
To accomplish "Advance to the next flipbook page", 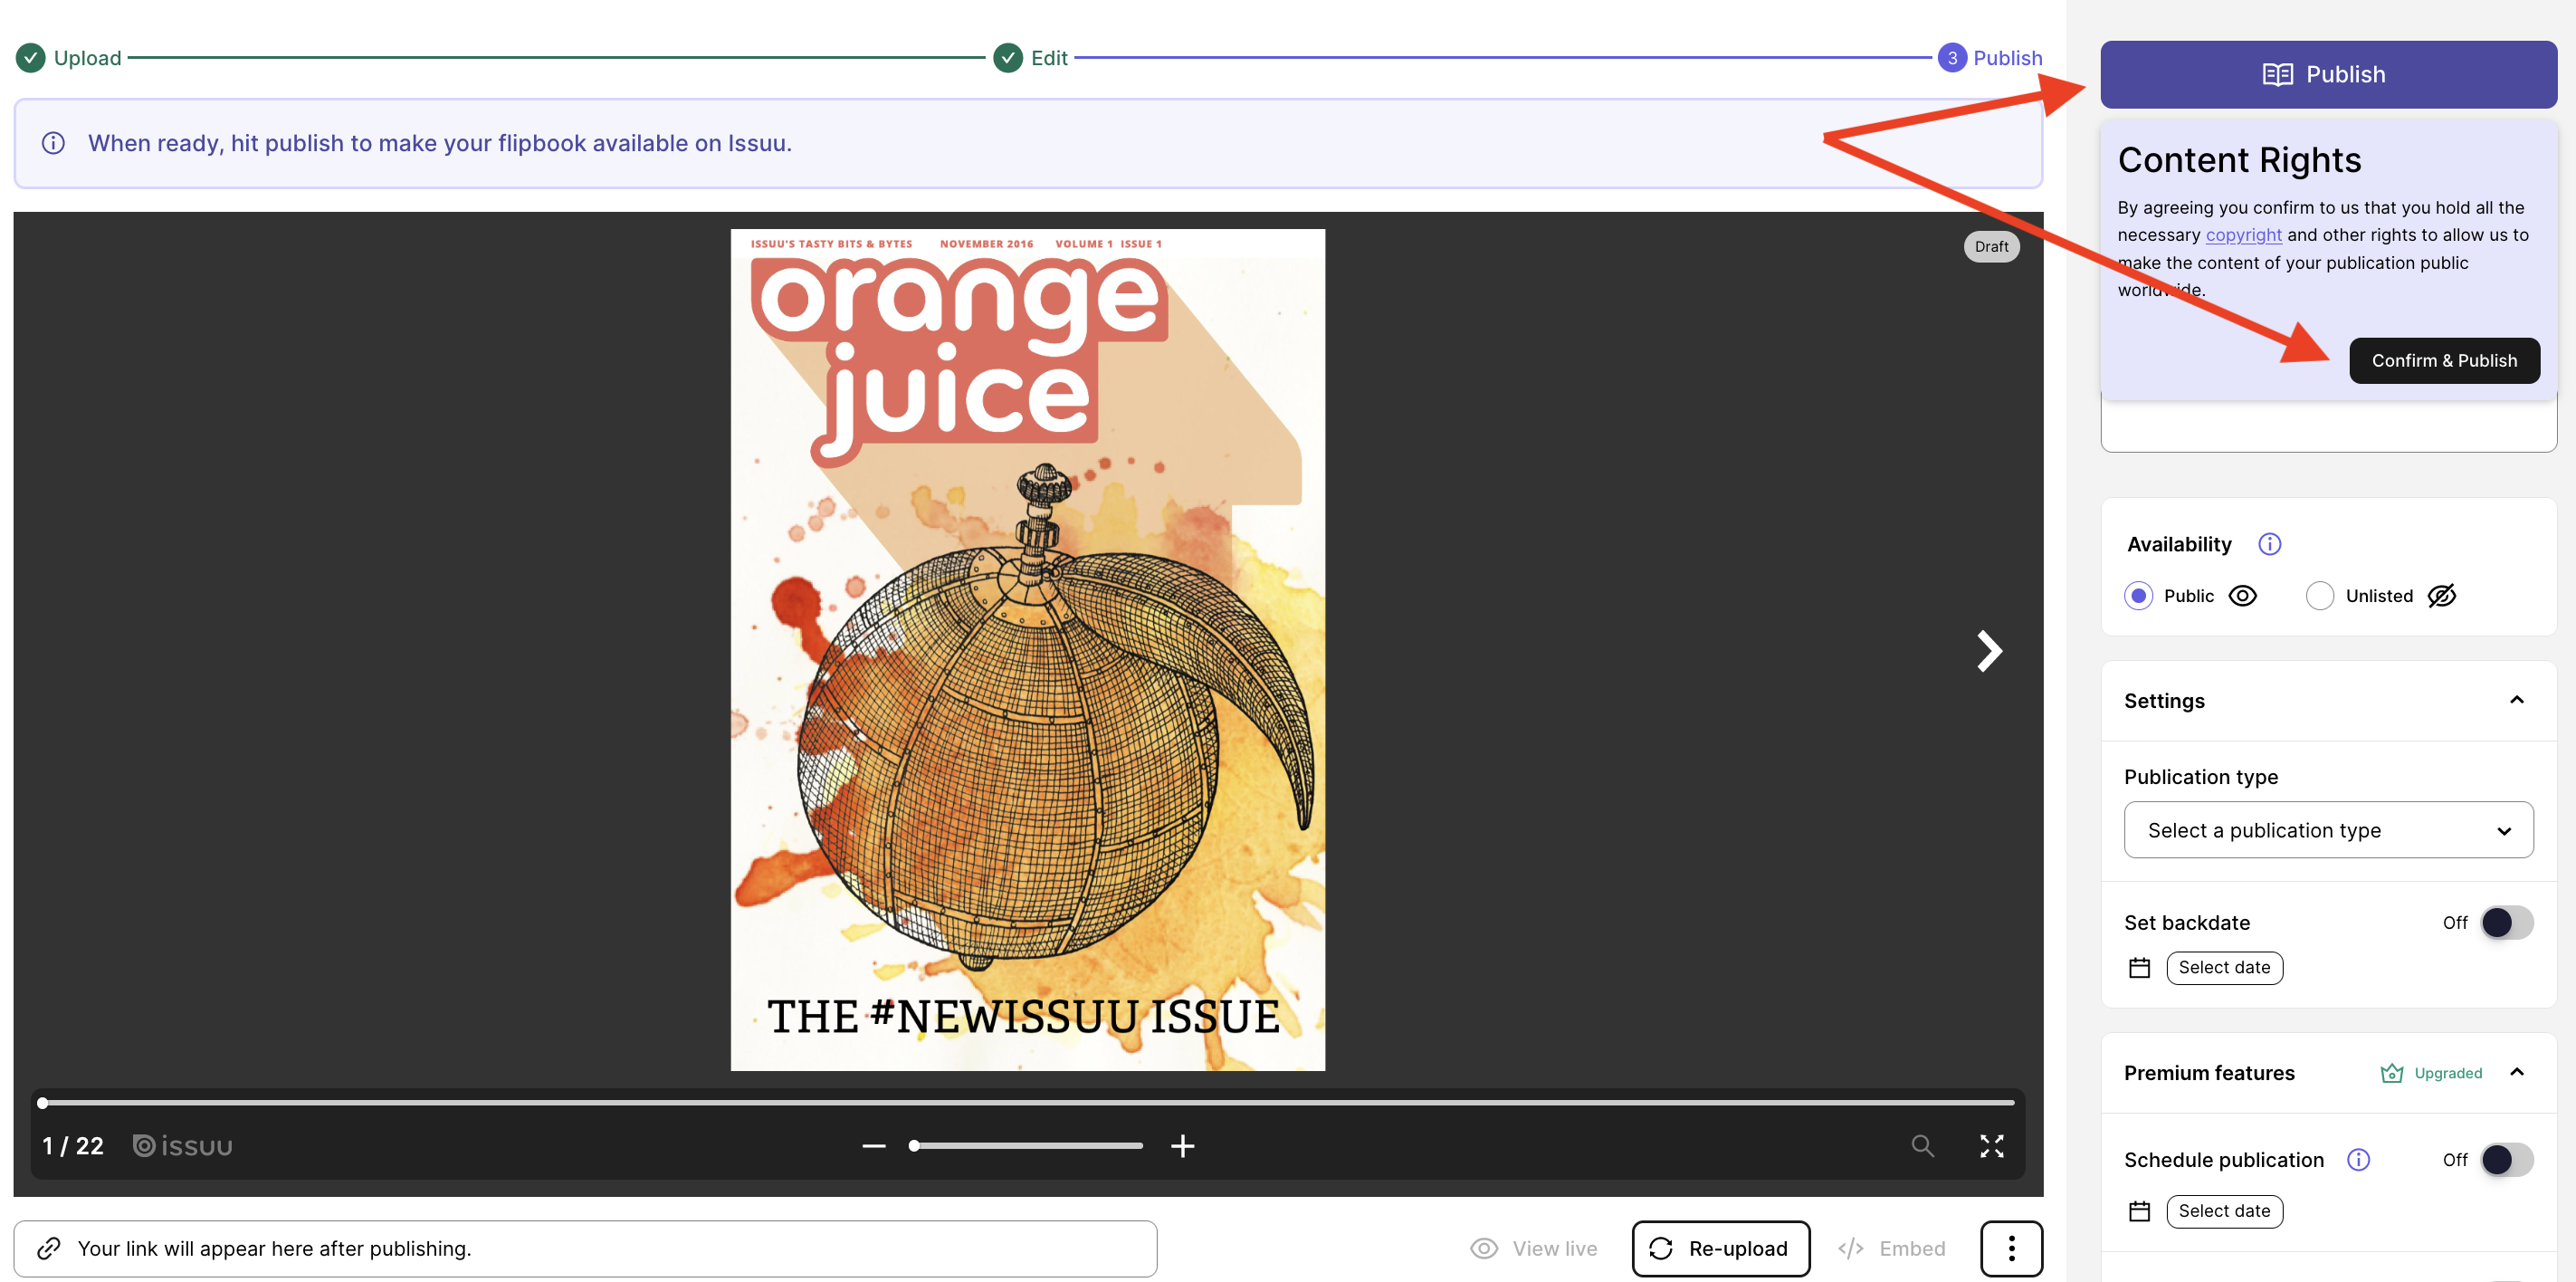I will [1990, 650].
